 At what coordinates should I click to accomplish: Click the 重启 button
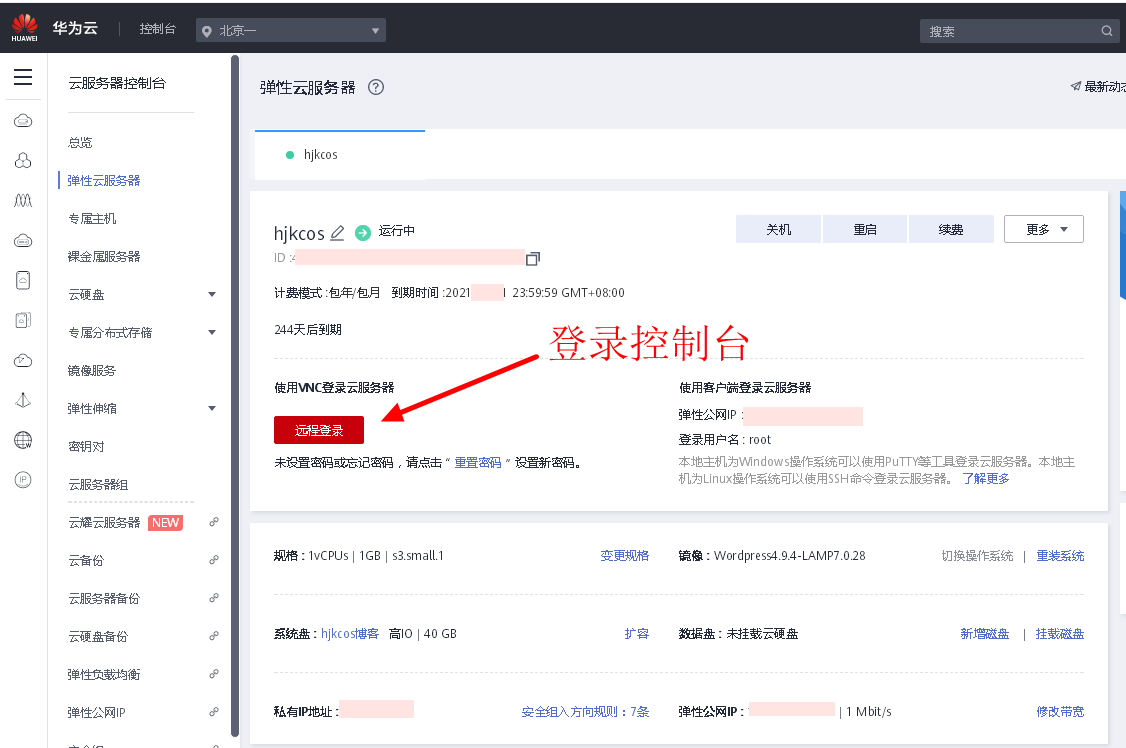[865, 229]
